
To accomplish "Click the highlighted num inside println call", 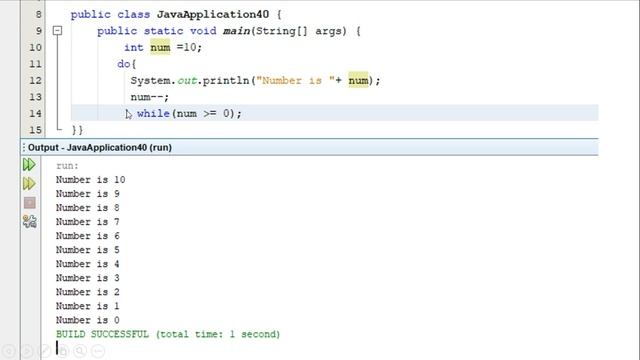I will pyautogui.click(x=358, y=80).
